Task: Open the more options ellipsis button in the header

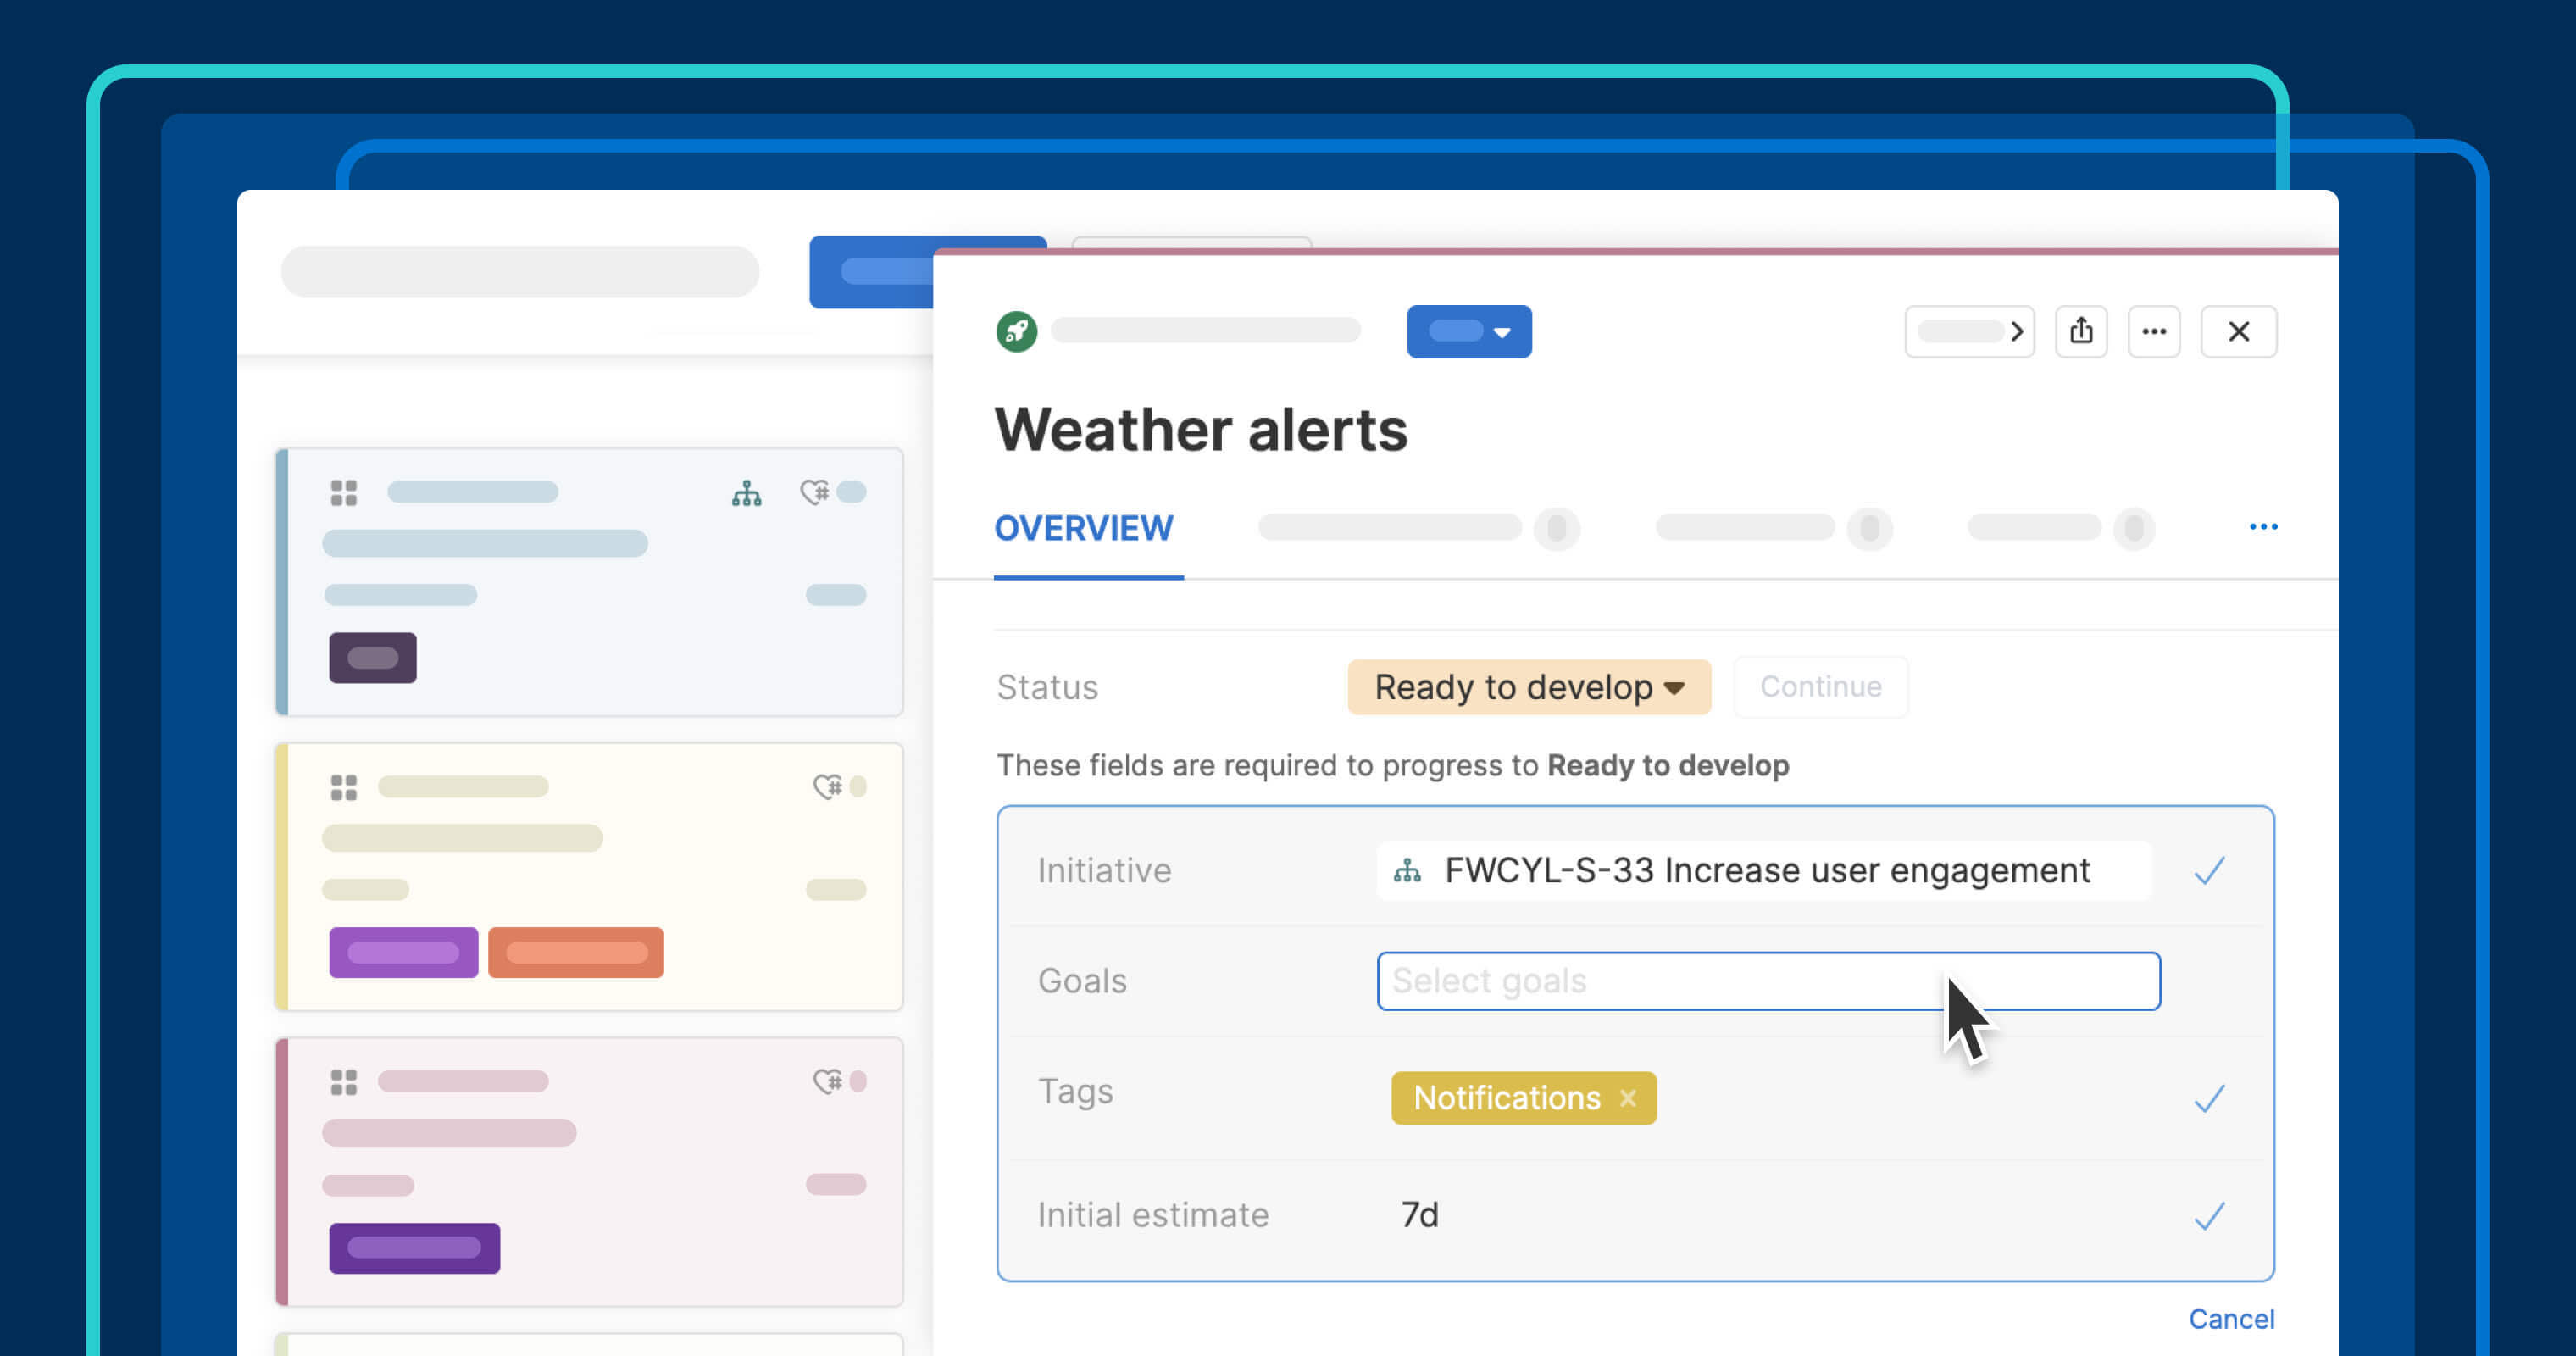Action: pos(2153,331)
